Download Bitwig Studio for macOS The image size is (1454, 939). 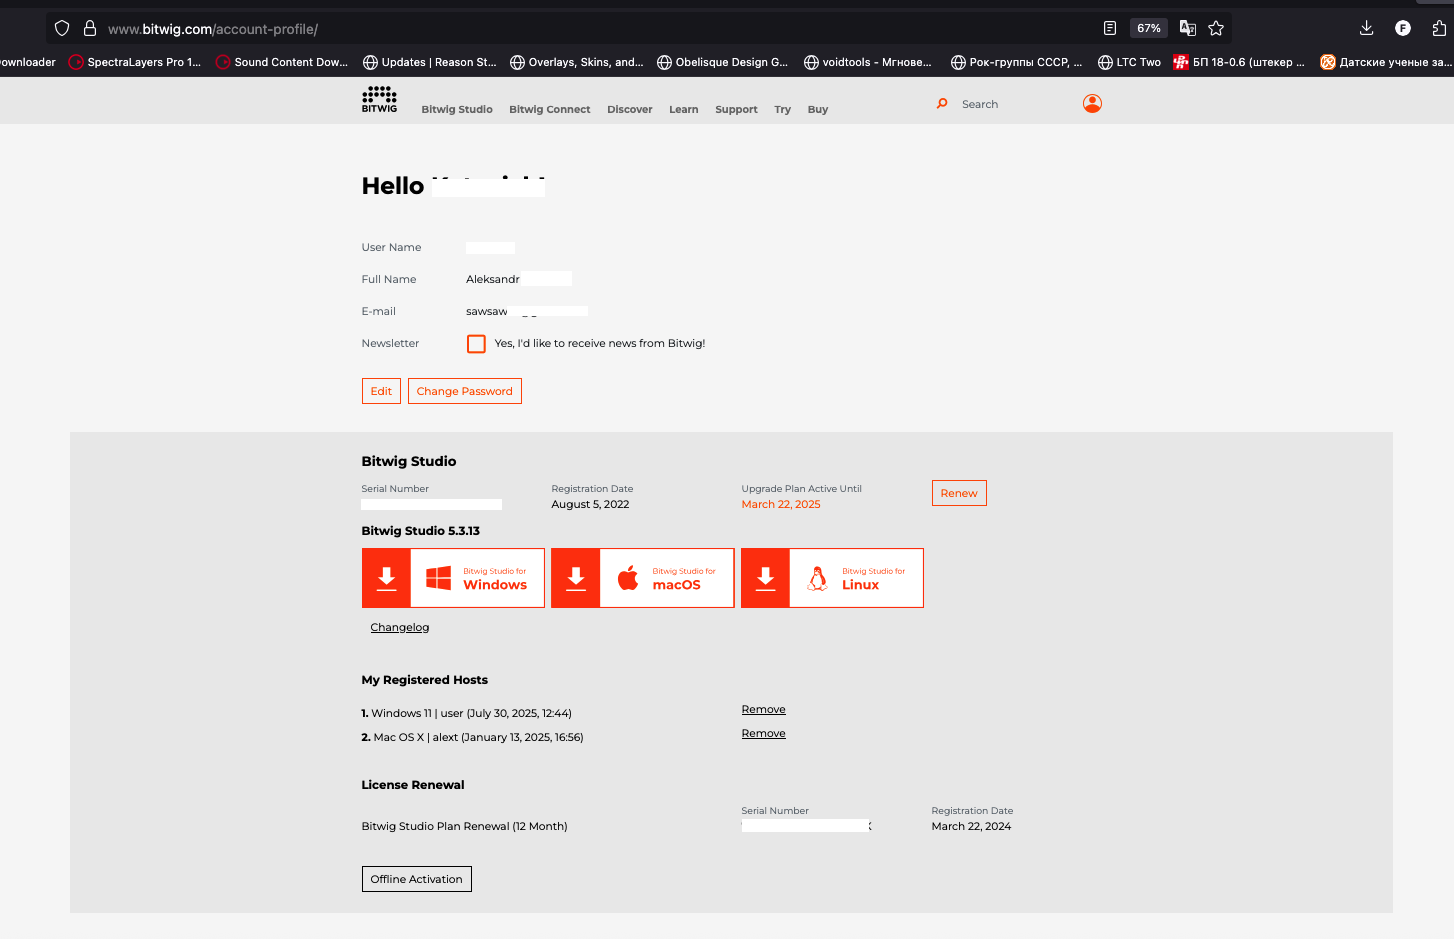(642, 578)
